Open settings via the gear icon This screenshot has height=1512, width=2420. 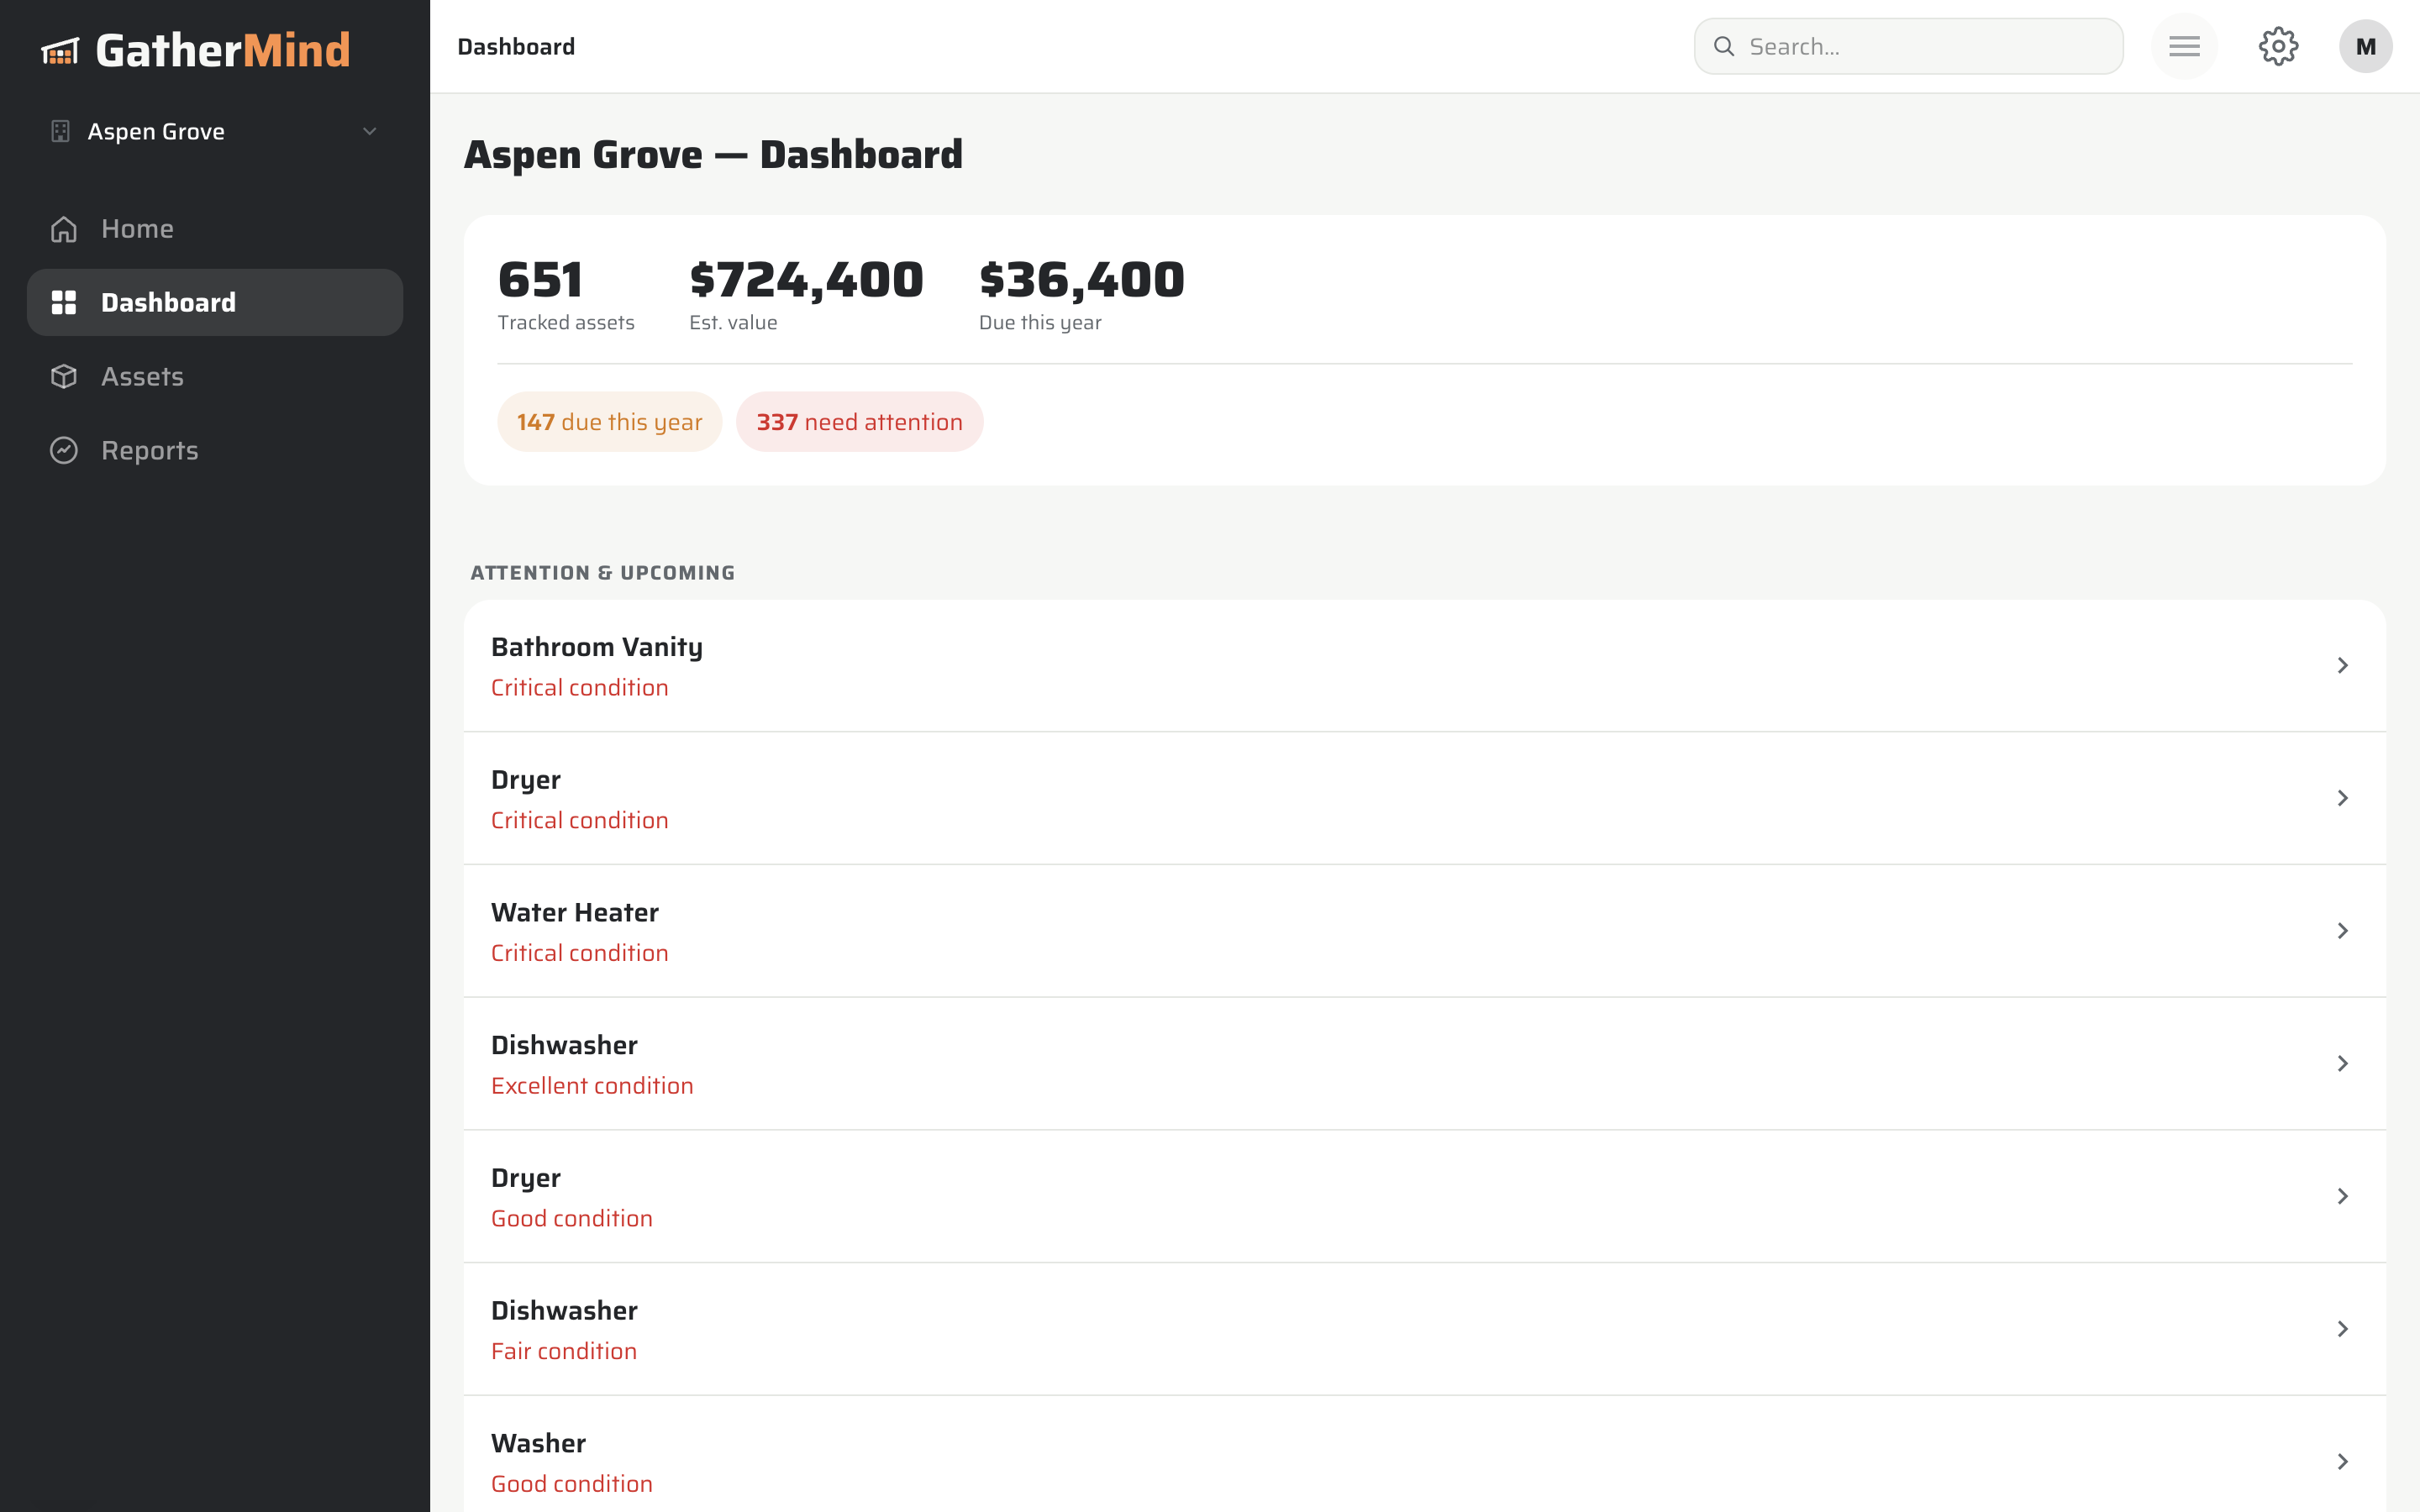(2278, 46)
